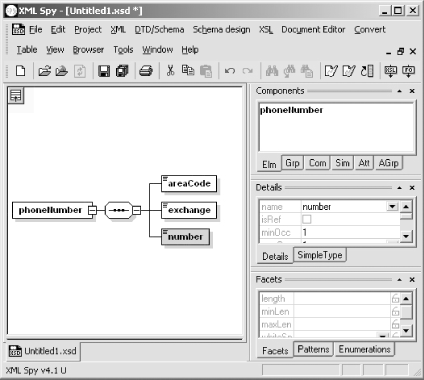Toggle the isRef checkbox
424x380 pixels.
coord(306,219)
